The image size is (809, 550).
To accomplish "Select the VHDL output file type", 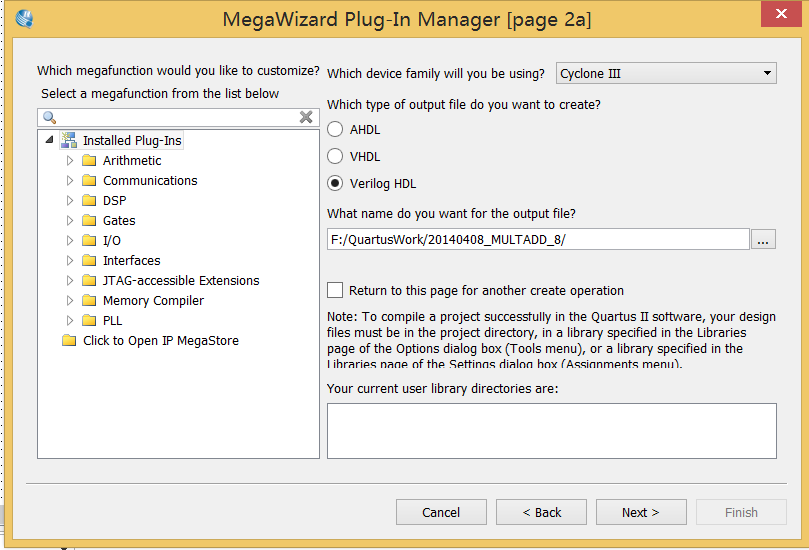I will click(335, 156).
